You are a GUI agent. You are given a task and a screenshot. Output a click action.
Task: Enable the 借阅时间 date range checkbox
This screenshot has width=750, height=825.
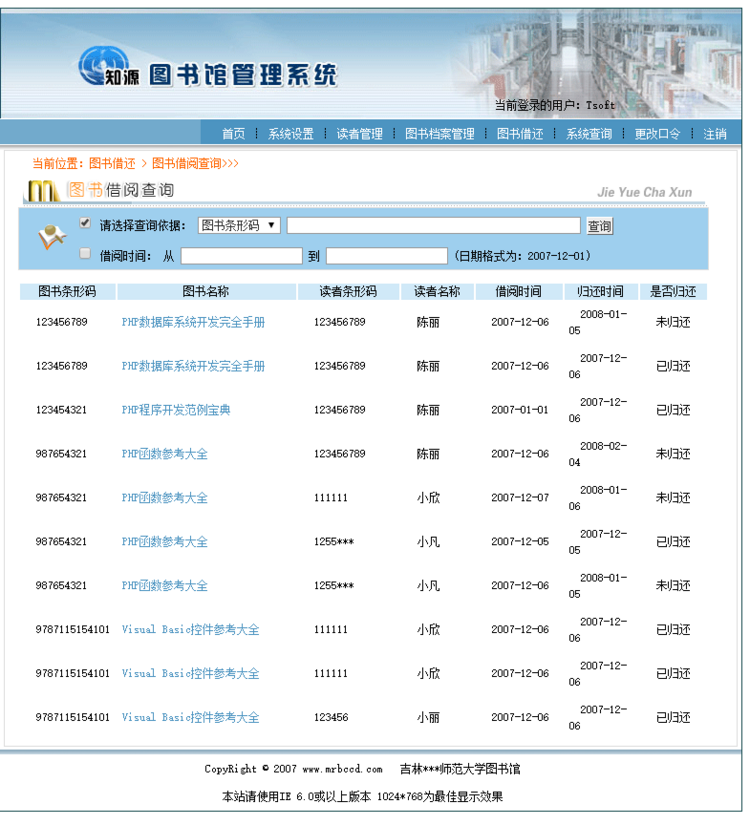[x=85, y=254]
